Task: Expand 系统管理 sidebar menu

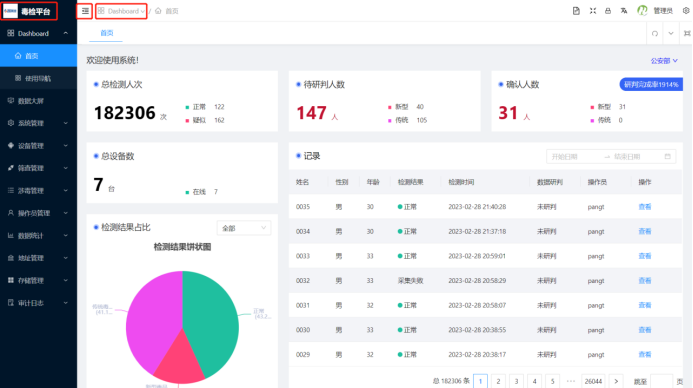Action: (x=38, y=123)
